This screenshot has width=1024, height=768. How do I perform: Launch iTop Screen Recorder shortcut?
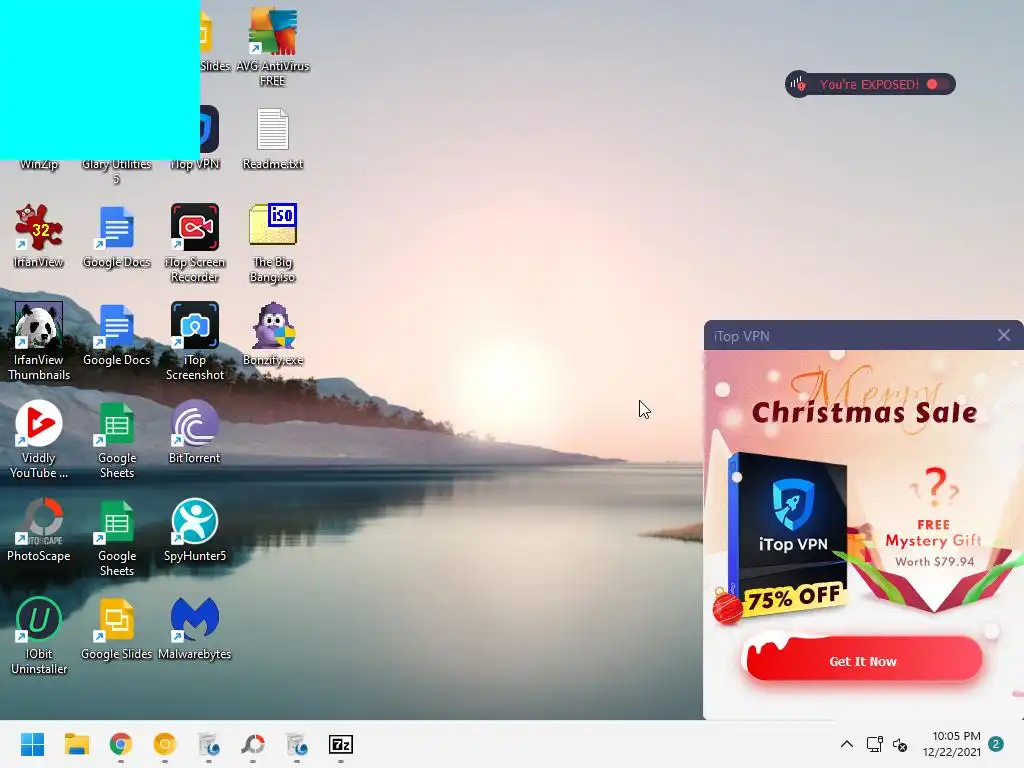click(195, 227)
